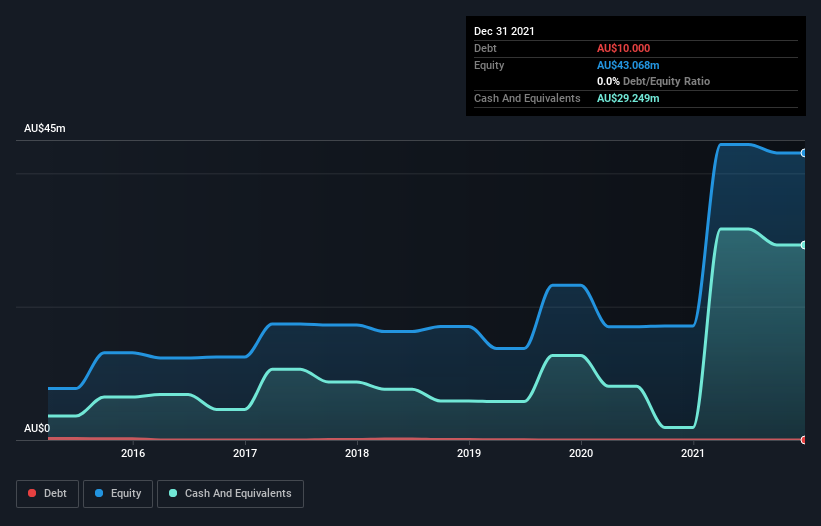
Task: Click the 2020 x-axis label
Action: pyautogui.click(x=581, y=453)
